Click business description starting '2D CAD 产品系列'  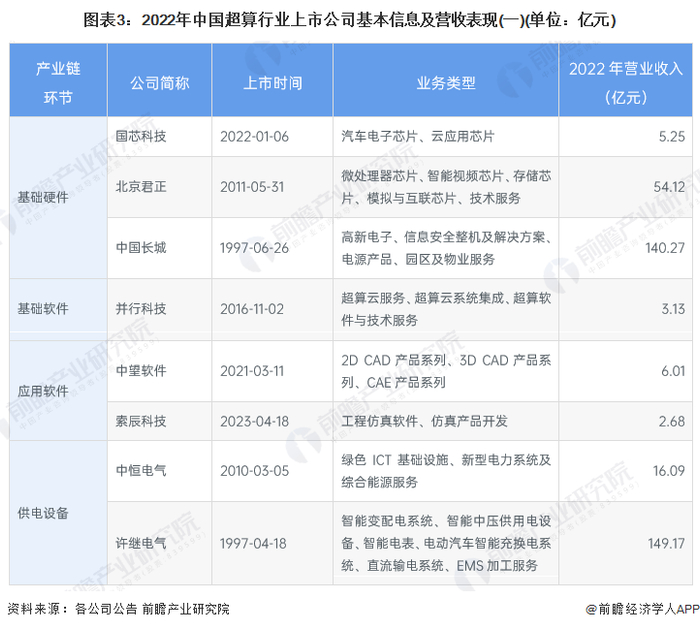click(x=446, y=371)
